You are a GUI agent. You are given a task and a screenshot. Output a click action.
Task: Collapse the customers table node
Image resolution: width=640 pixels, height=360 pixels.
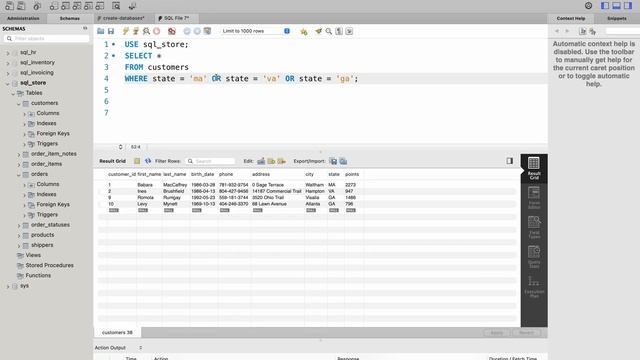(x=19, y=104)
